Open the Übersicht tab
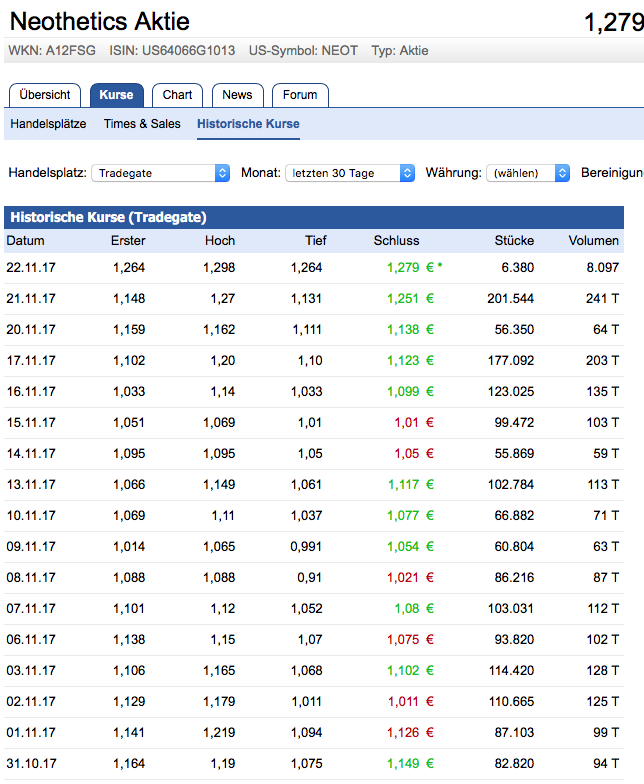The width and height of the screenshot is (644, 784). click(45, 95)
